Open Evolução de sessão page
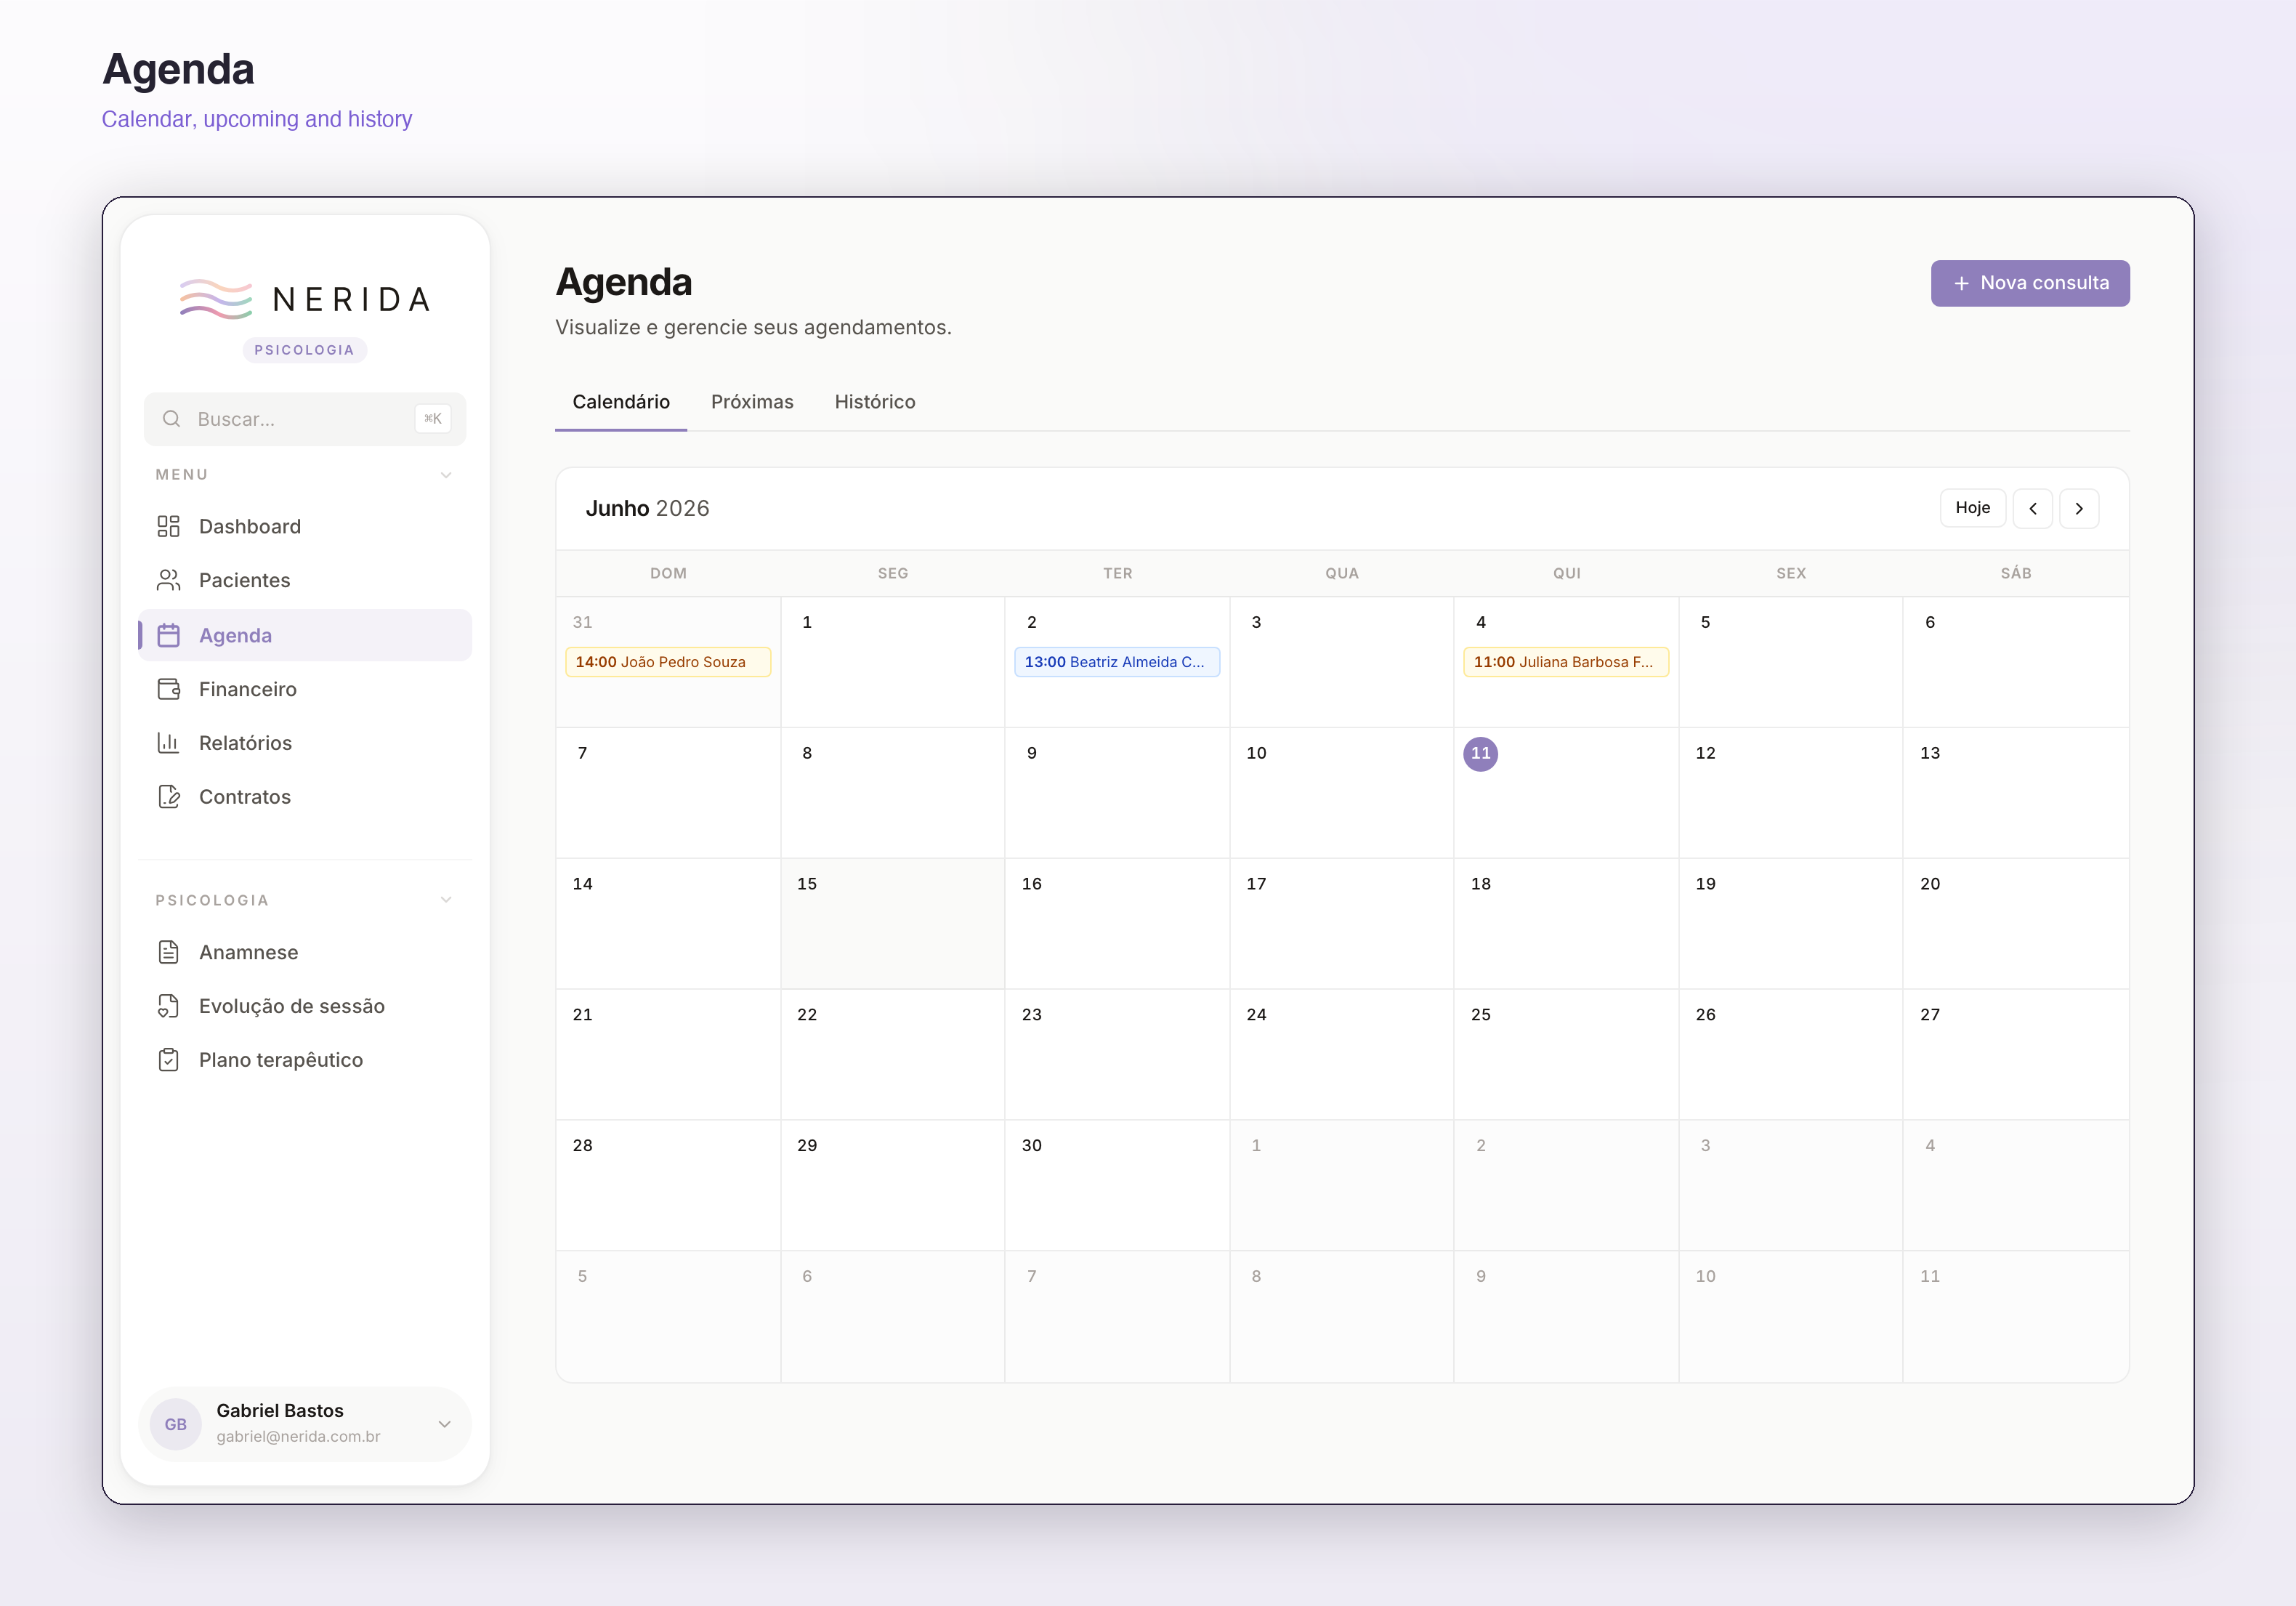The width and height of the screenshot is (2296, 1606). pos(305,1006)
